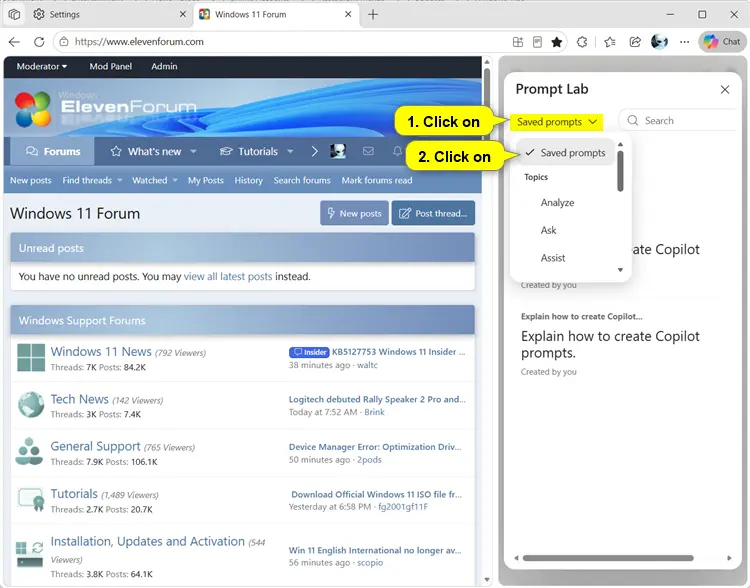
Task: Close the Windows 11 Forum tab
Action: (x=348, y=14)
